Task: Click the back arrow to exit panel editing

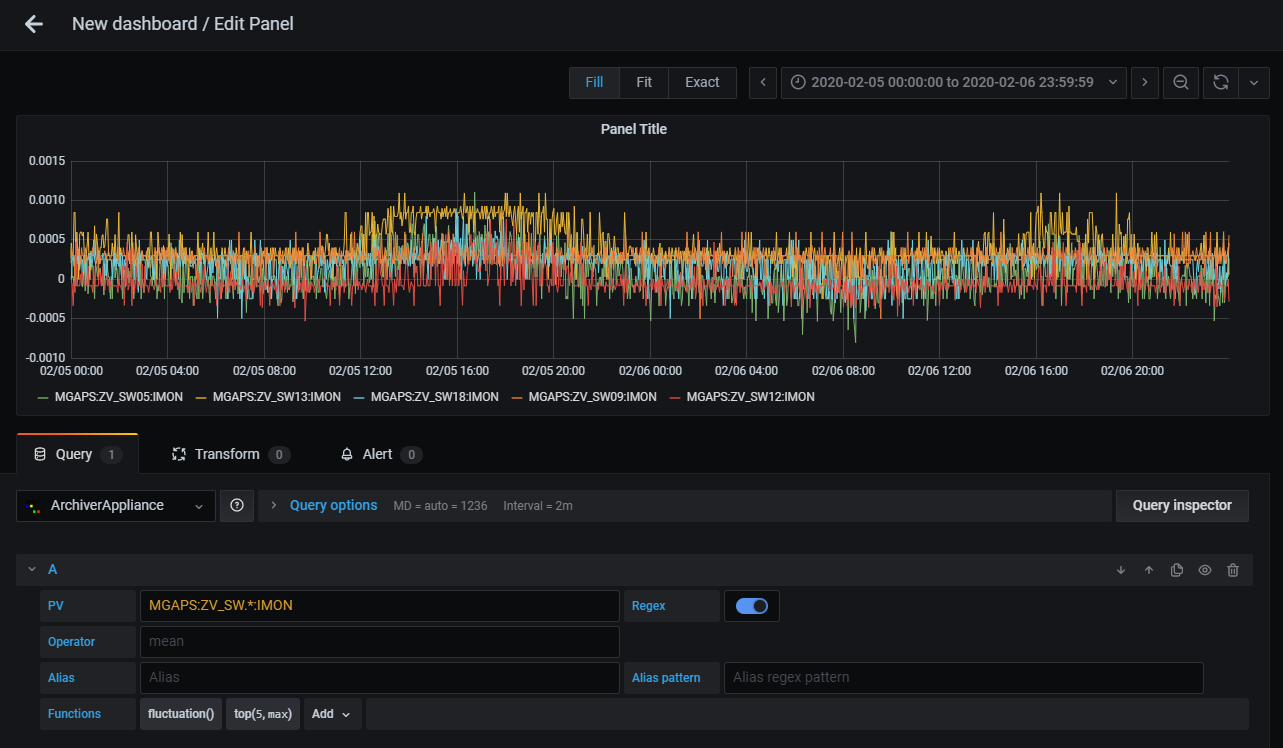Action: [34, 24]
